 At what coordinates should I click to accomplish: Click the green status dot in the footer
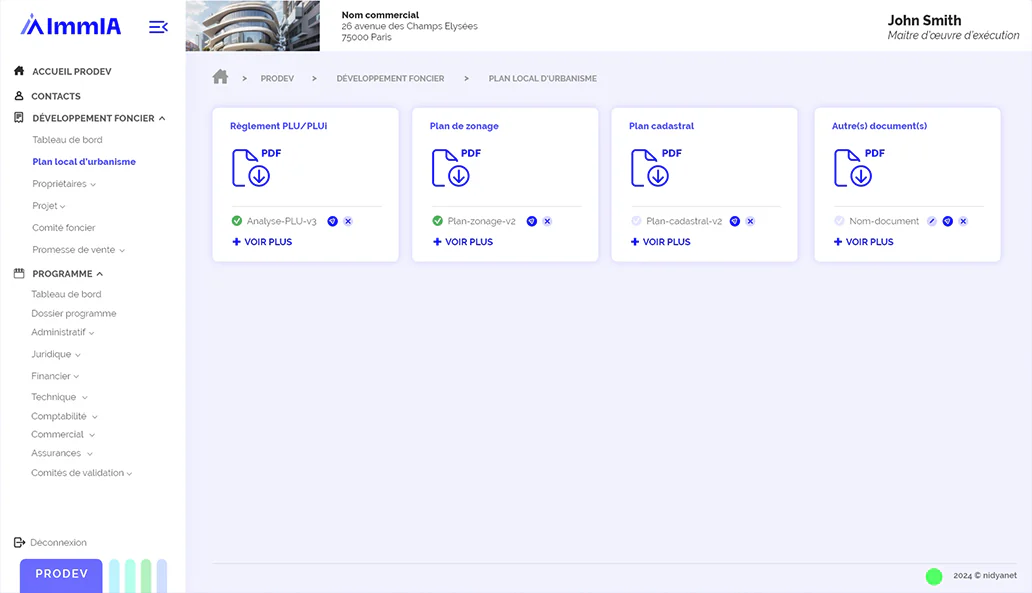[x=934, y=577]
